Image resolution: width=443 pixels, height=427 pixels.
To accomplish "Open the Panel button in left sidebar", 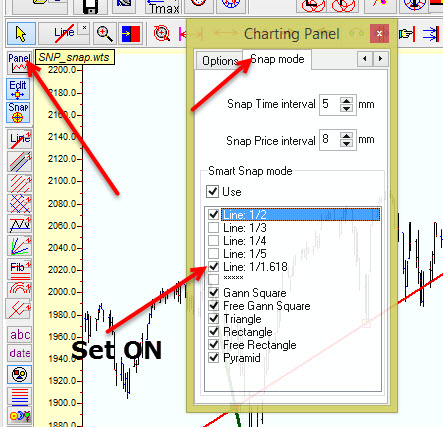I will pyautogui.click(x=19, y=63).
